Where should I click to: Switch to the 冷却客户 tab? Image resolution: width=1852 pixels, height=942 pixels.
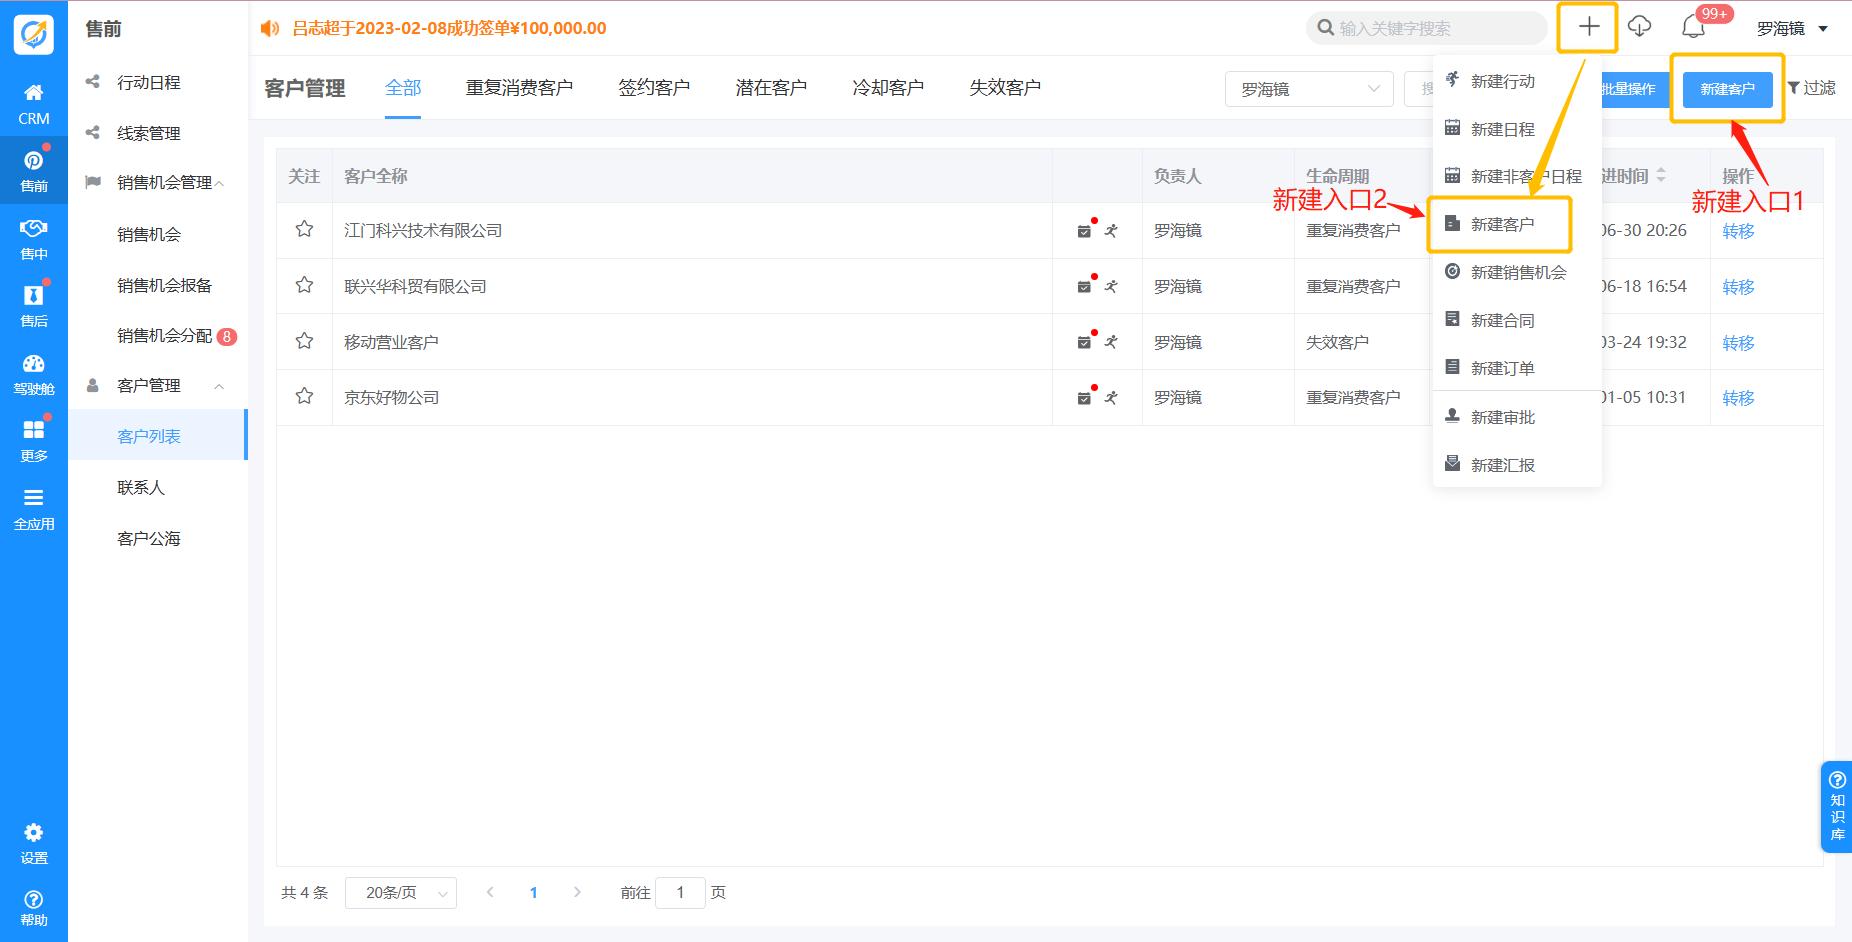point(888,88)
